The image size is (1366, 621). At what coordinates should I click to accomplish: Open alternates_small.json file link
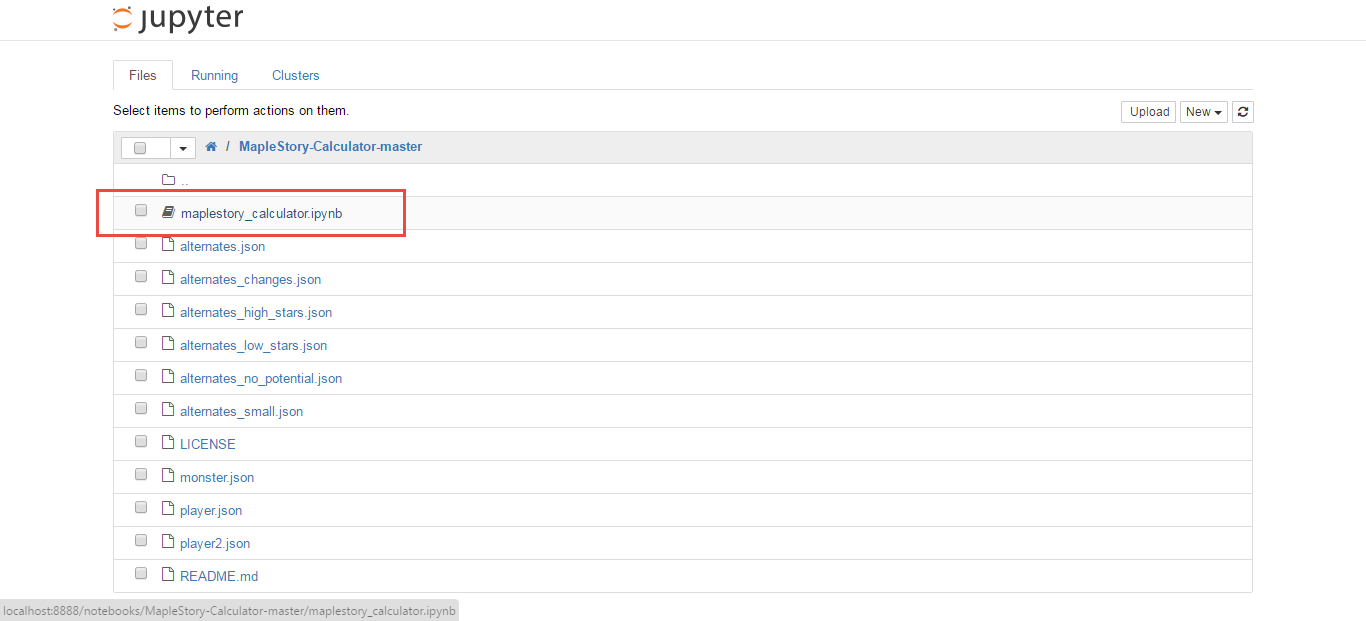tap(241, 411)
